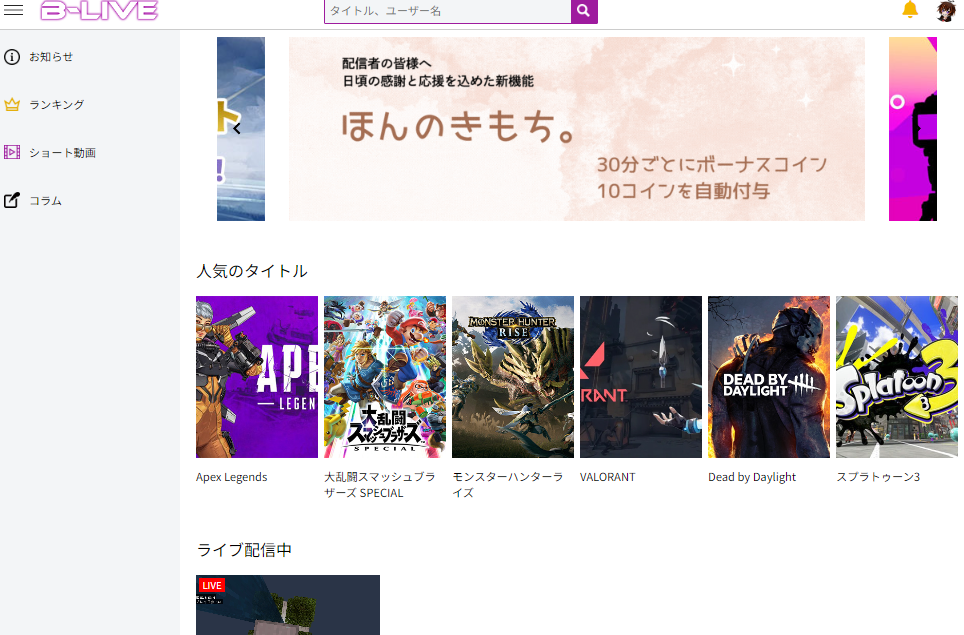Open the Splatoon 3 cover art
Image resolution: width=964 pixels, height=635 pixels.
[897, 377]
